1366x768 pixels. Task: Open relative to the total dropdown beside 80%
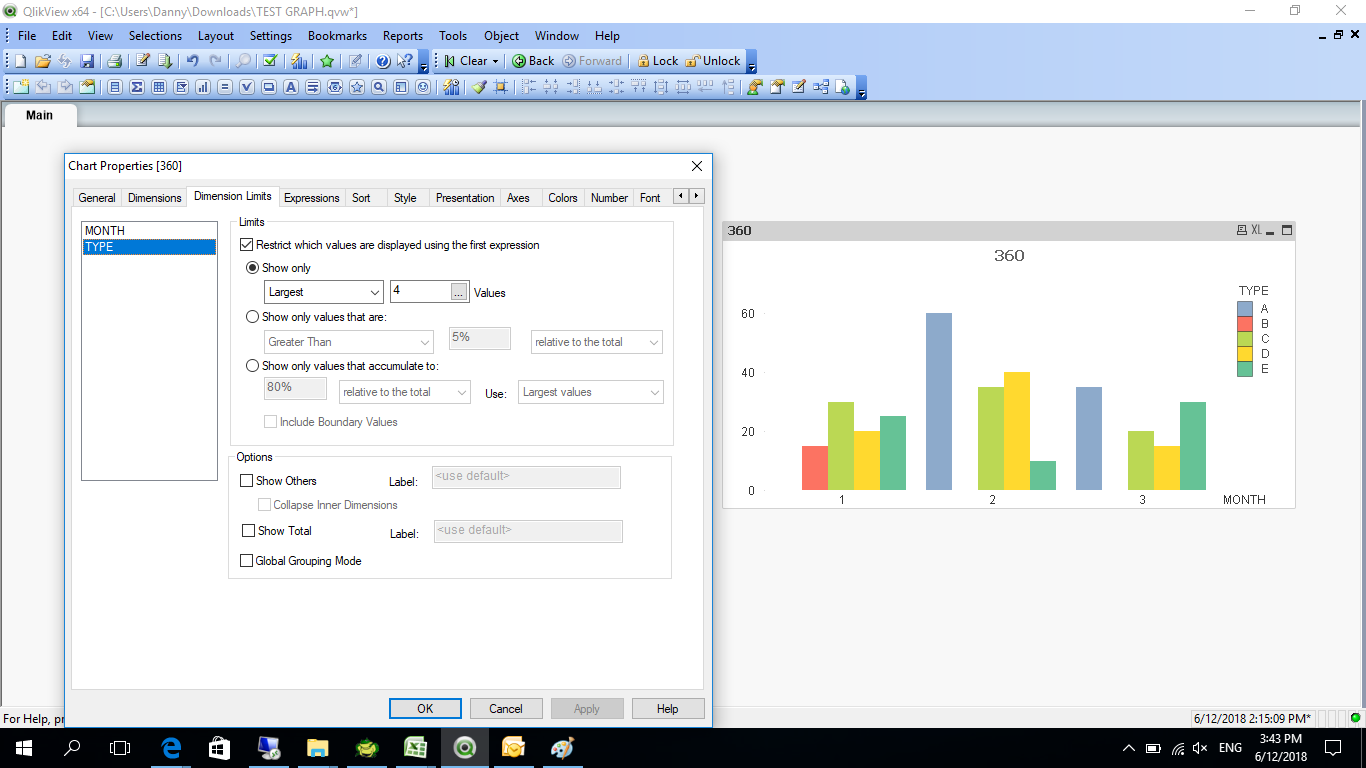[405, 392]
